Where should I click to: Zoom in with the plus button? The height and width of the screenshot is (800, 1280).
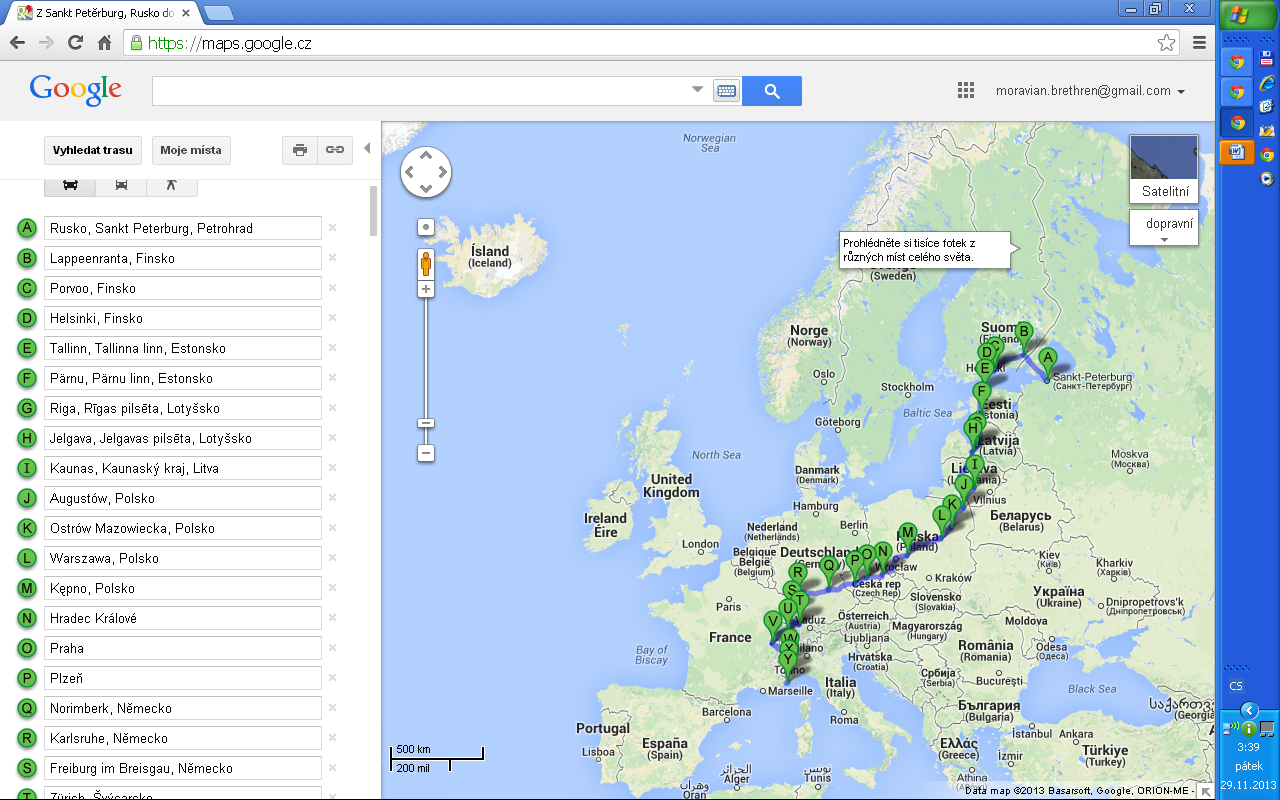tap(426, 289)
